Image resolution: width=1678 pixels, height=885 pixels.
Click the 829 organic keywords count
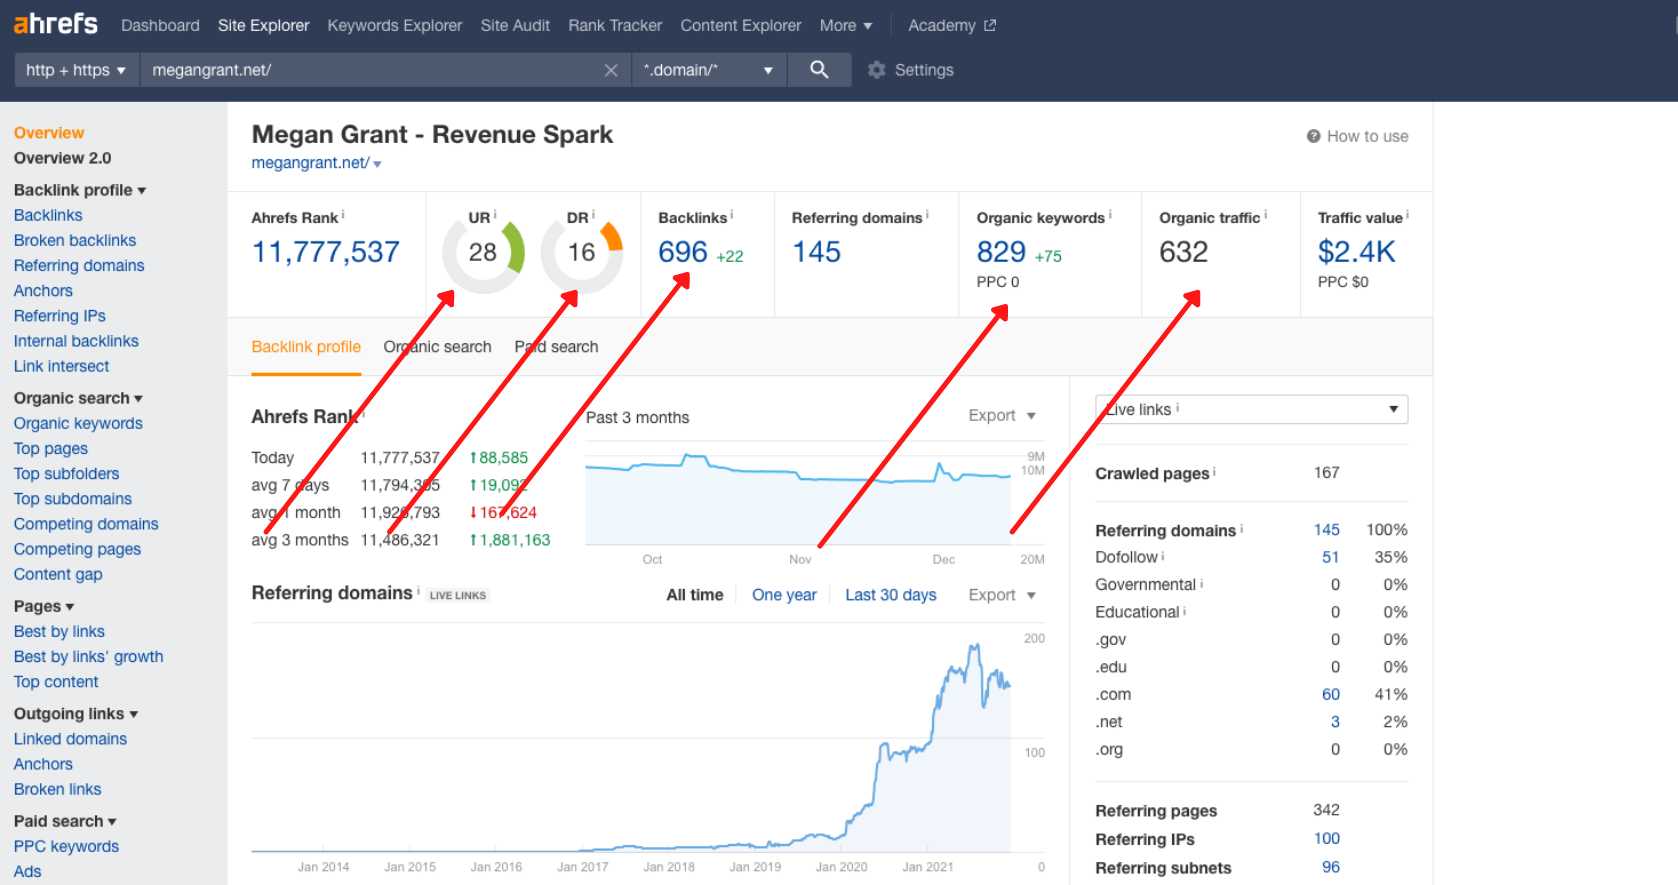pos(1001,252)
